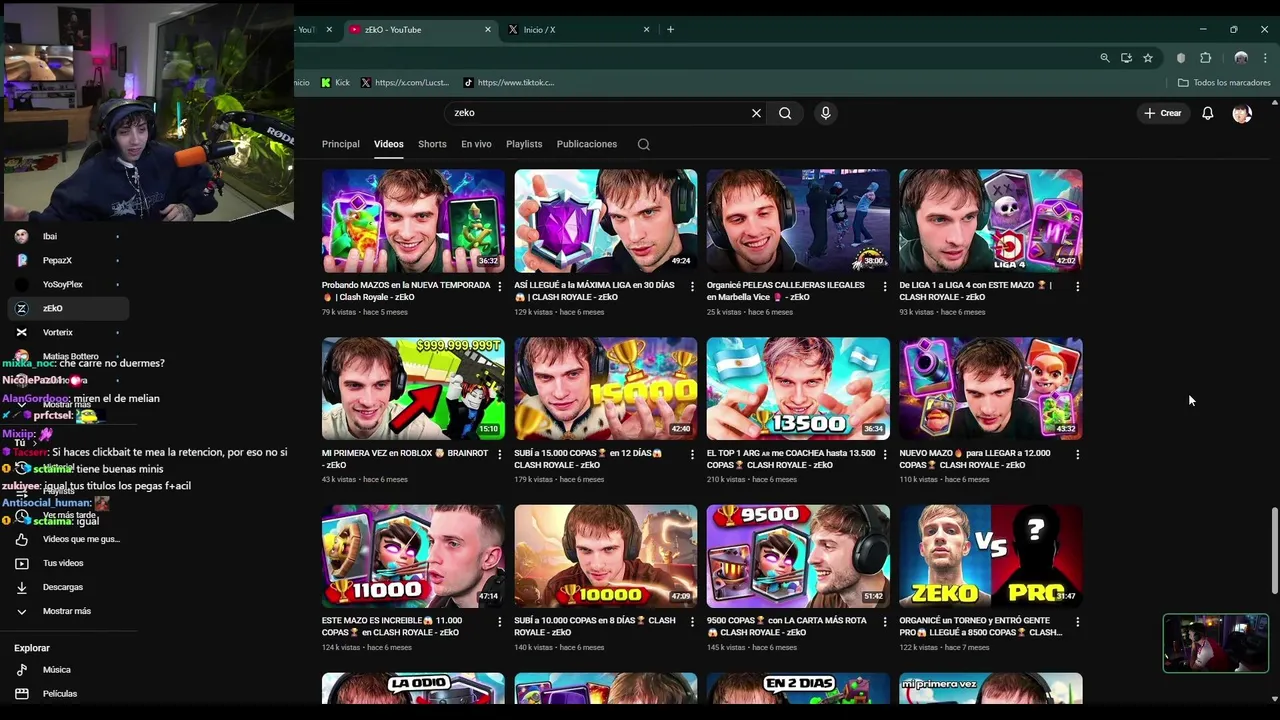This screenshot has width=1280, height=720.
Task: Open the En vivo channel tab
Action: pos(476,144)
